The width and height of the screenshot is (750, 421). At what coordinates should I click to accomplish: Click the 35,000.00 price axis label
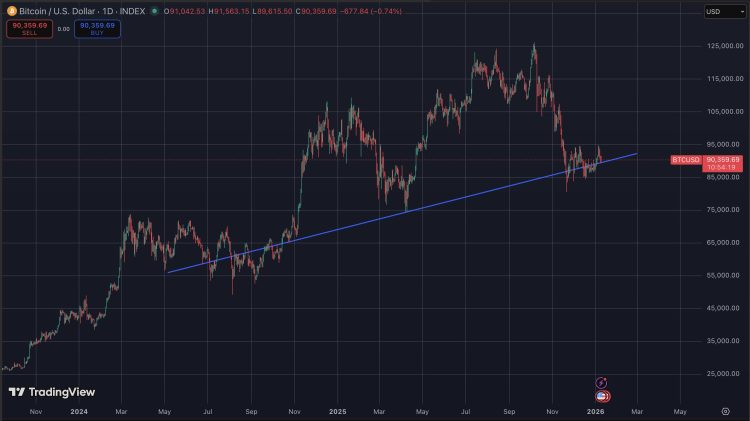[x=723, y=341]
